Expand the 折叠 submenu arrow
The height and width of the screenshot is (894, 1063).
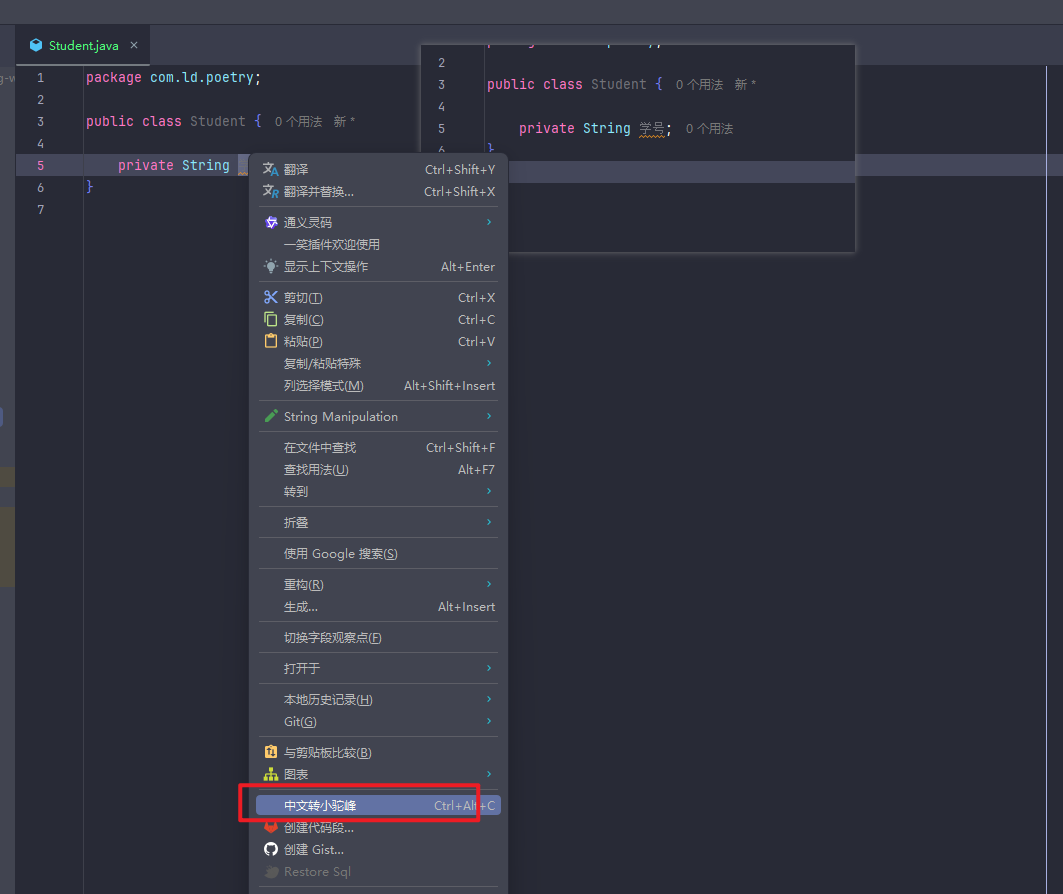click(489, 522)
